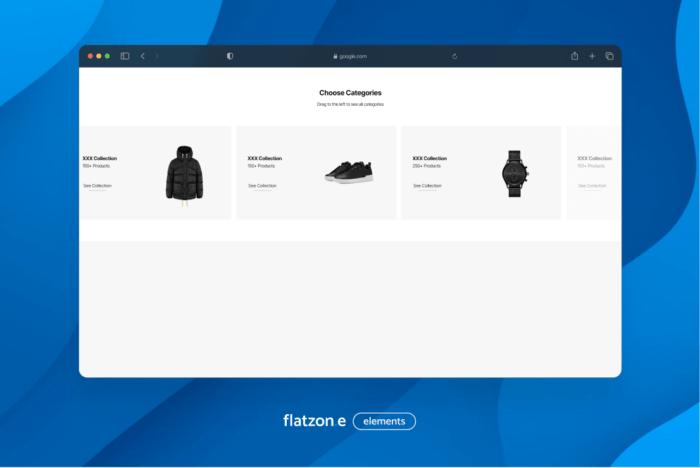Image resolution: width=700 pixels, height=468 pixels.
Task: Select the black sneakers product image
Action: click(x=348, y=172)
